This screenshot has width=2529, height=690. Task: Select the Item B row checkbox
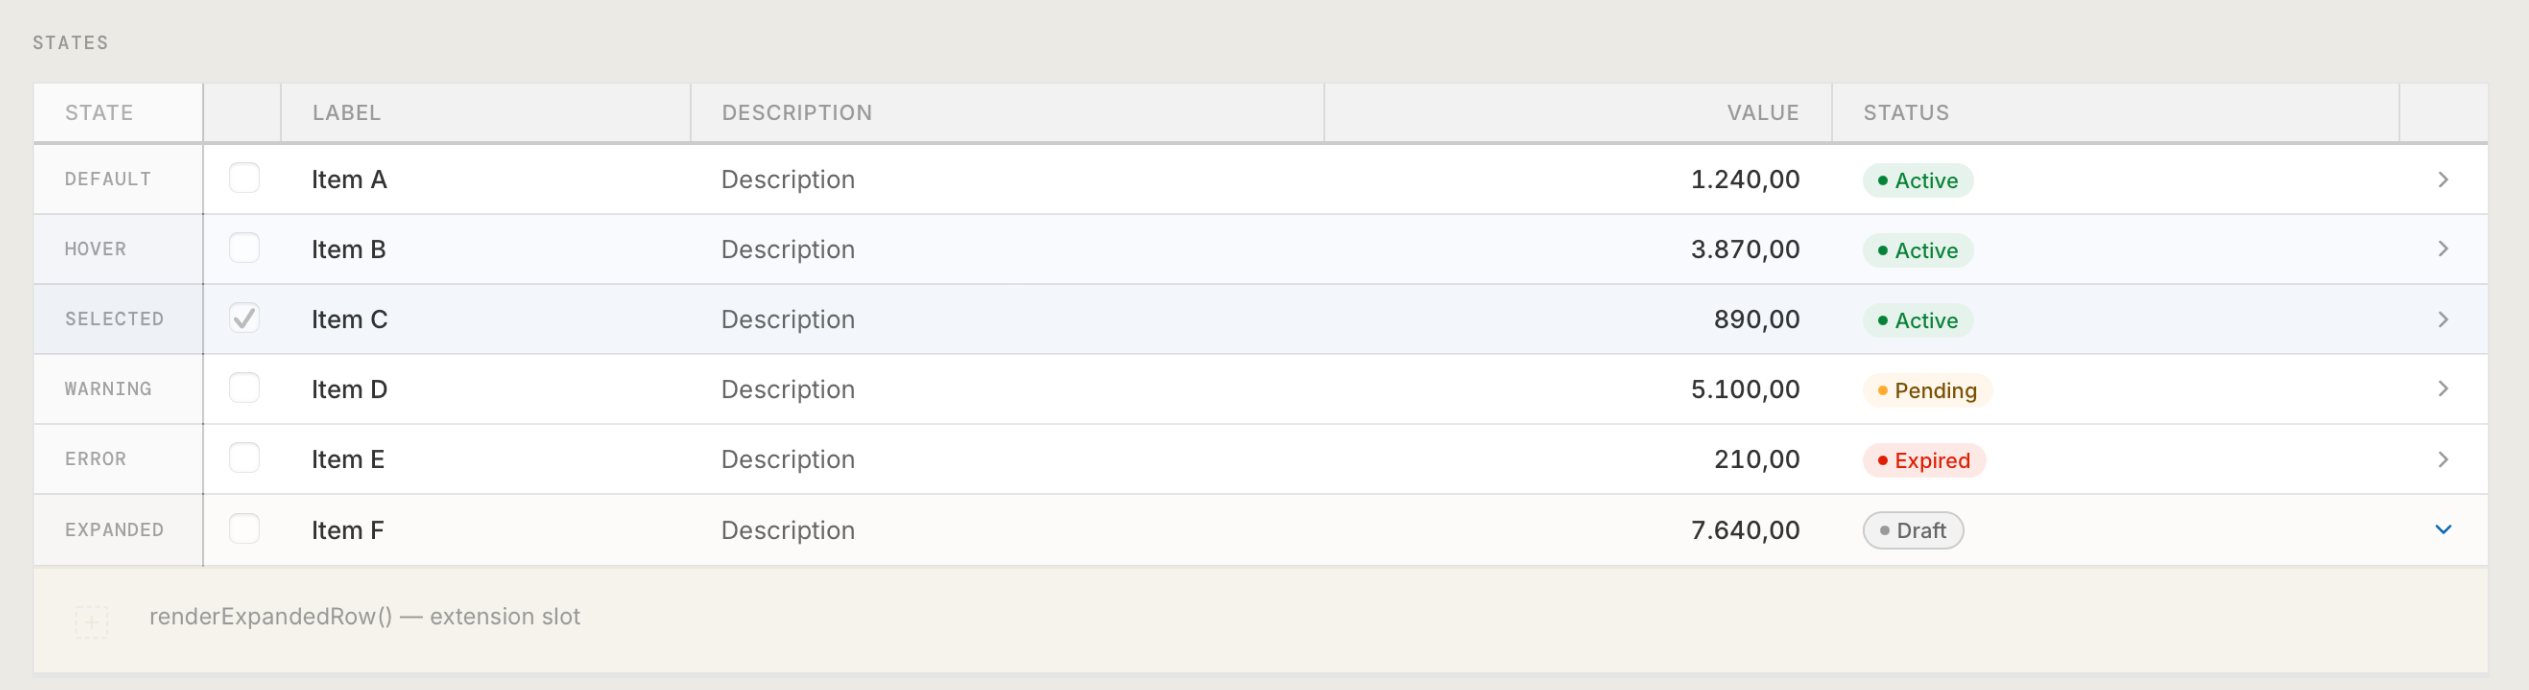coord(244,248)
